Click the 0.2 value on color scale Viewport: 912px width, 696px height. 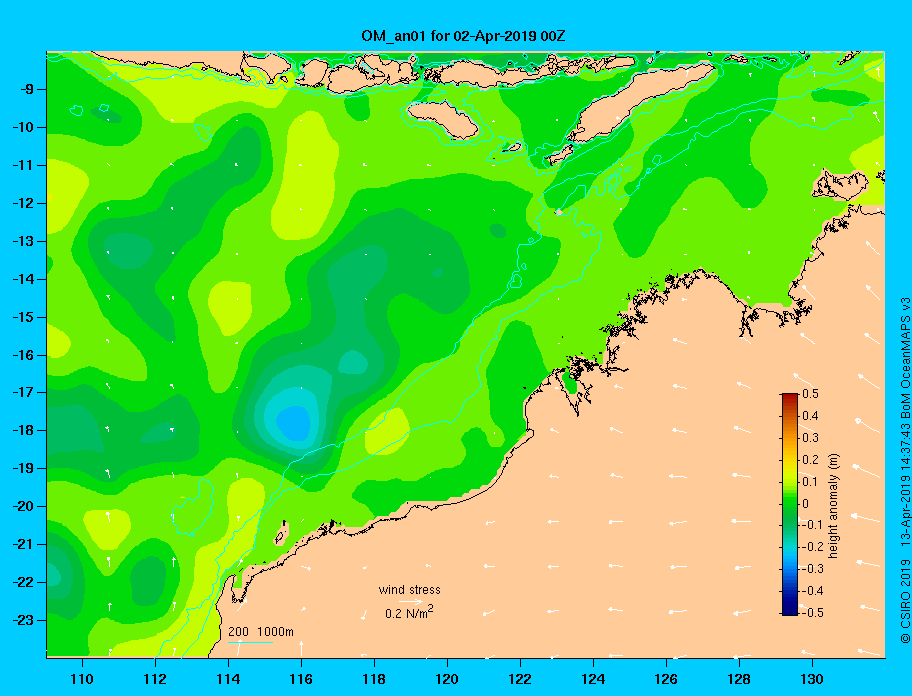(x=810, y=459)
